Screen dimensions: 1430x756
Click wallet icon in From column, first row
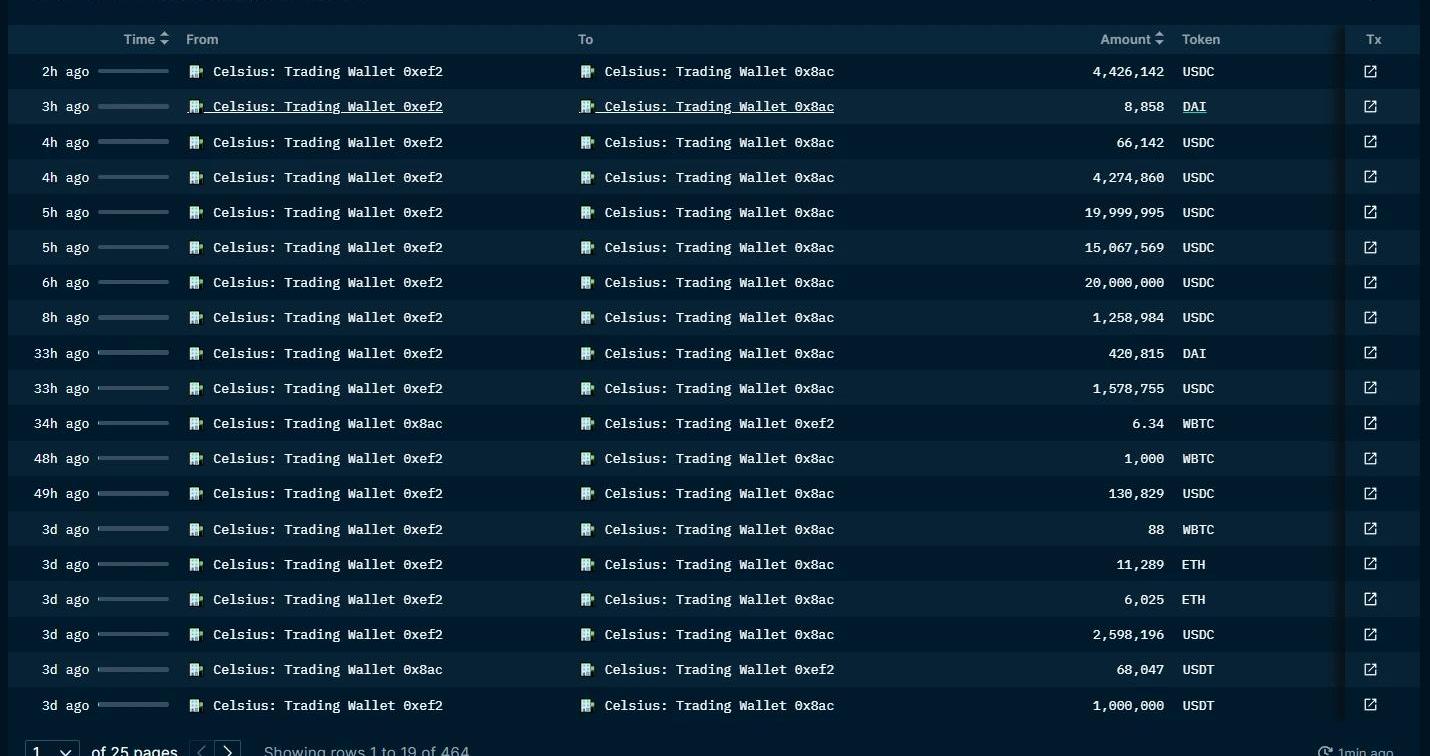pos(196,72)
